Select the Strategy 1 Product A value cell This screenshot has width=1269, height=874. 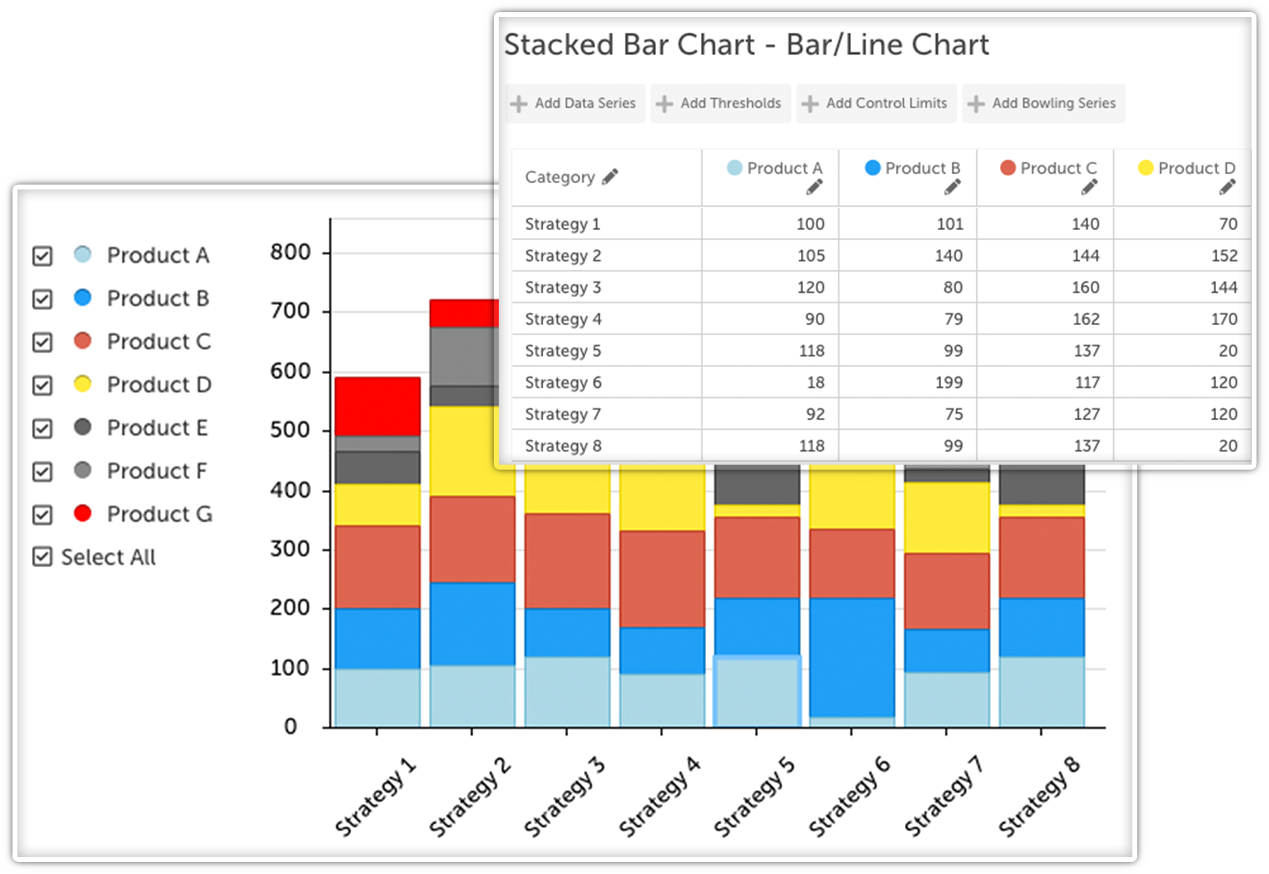point(770,224)
